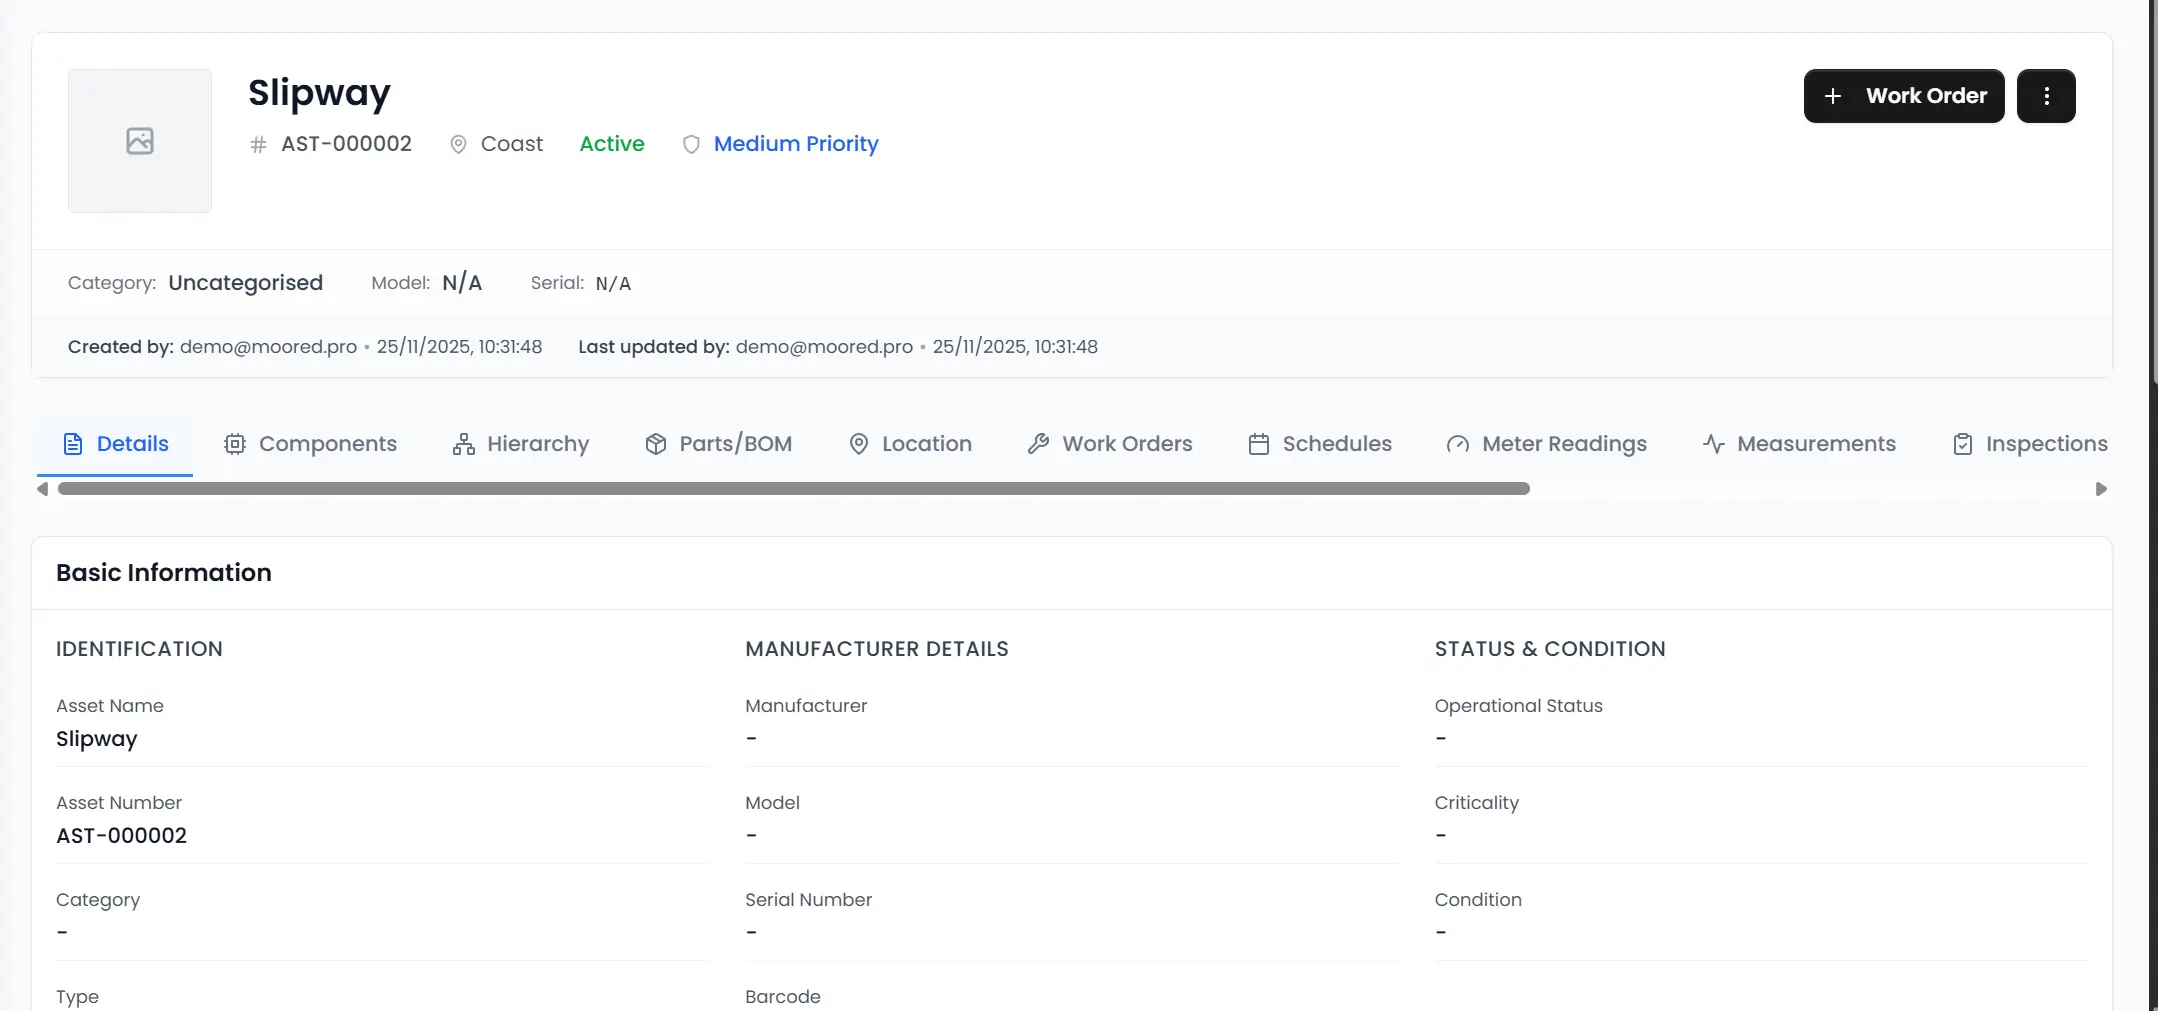This screenshot has width=2158, height=1011.
Task: Open the three-dot actions menu
Action: [x=2046, y=95]
